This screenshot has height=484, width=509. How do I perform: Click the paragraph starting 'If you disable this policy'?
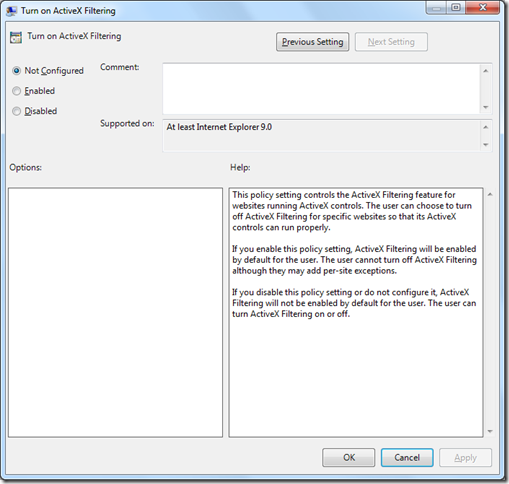click(354, 303)
